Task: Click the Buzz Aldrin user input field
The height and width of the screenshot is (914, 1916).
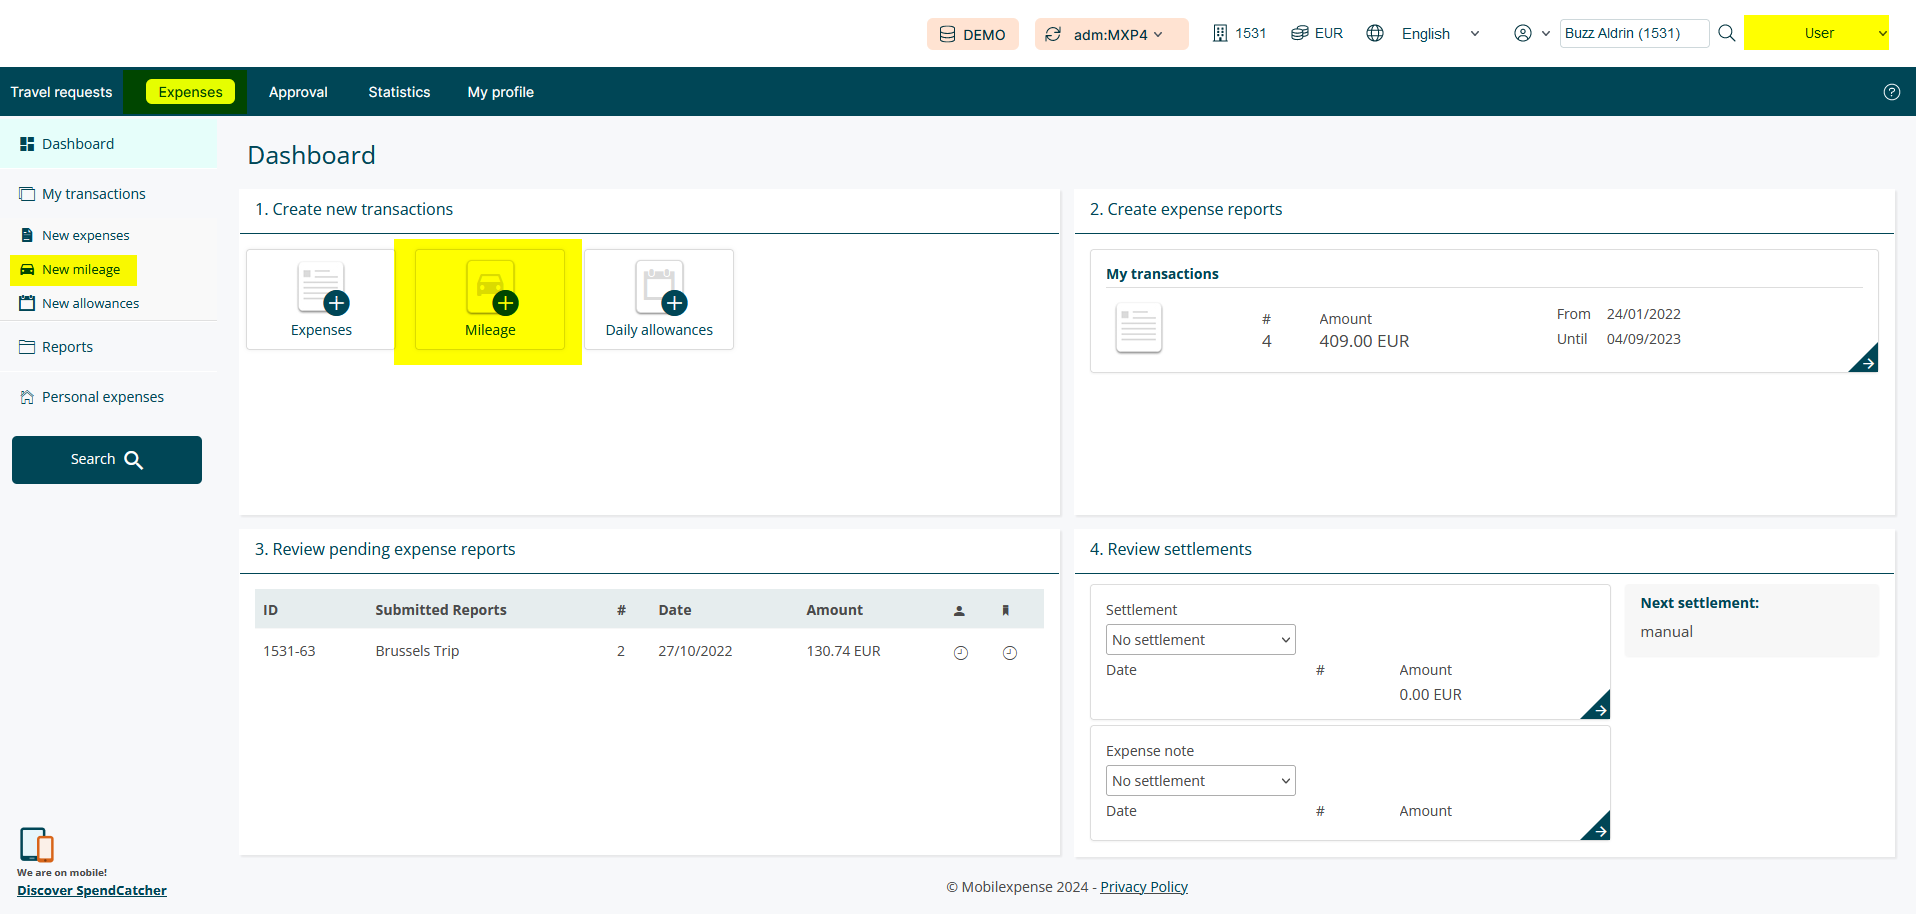Action: 1634,33
